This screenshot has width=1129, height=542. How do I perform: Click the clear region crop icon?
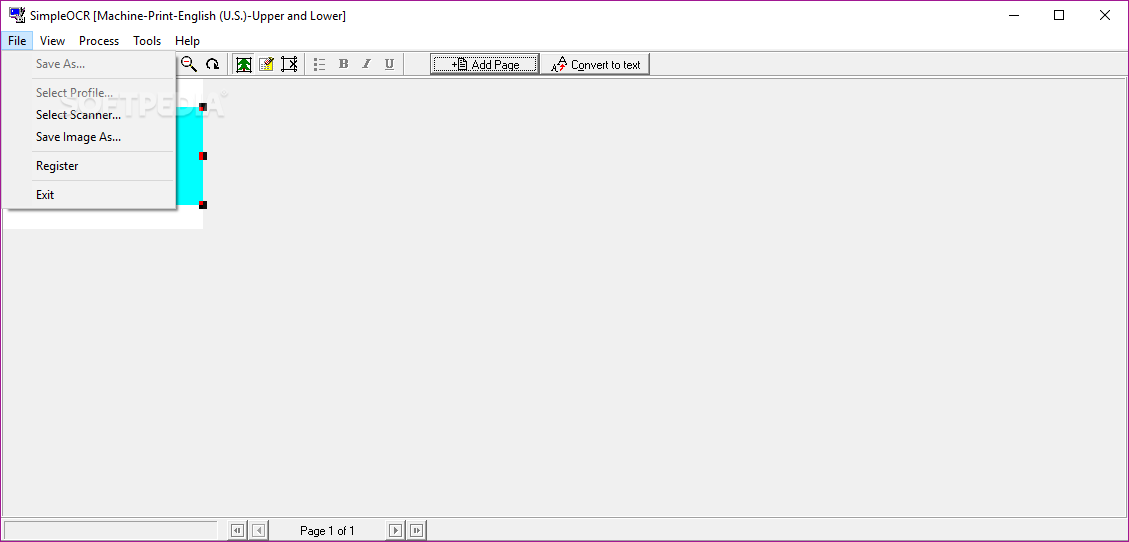(x=289, y=64)
